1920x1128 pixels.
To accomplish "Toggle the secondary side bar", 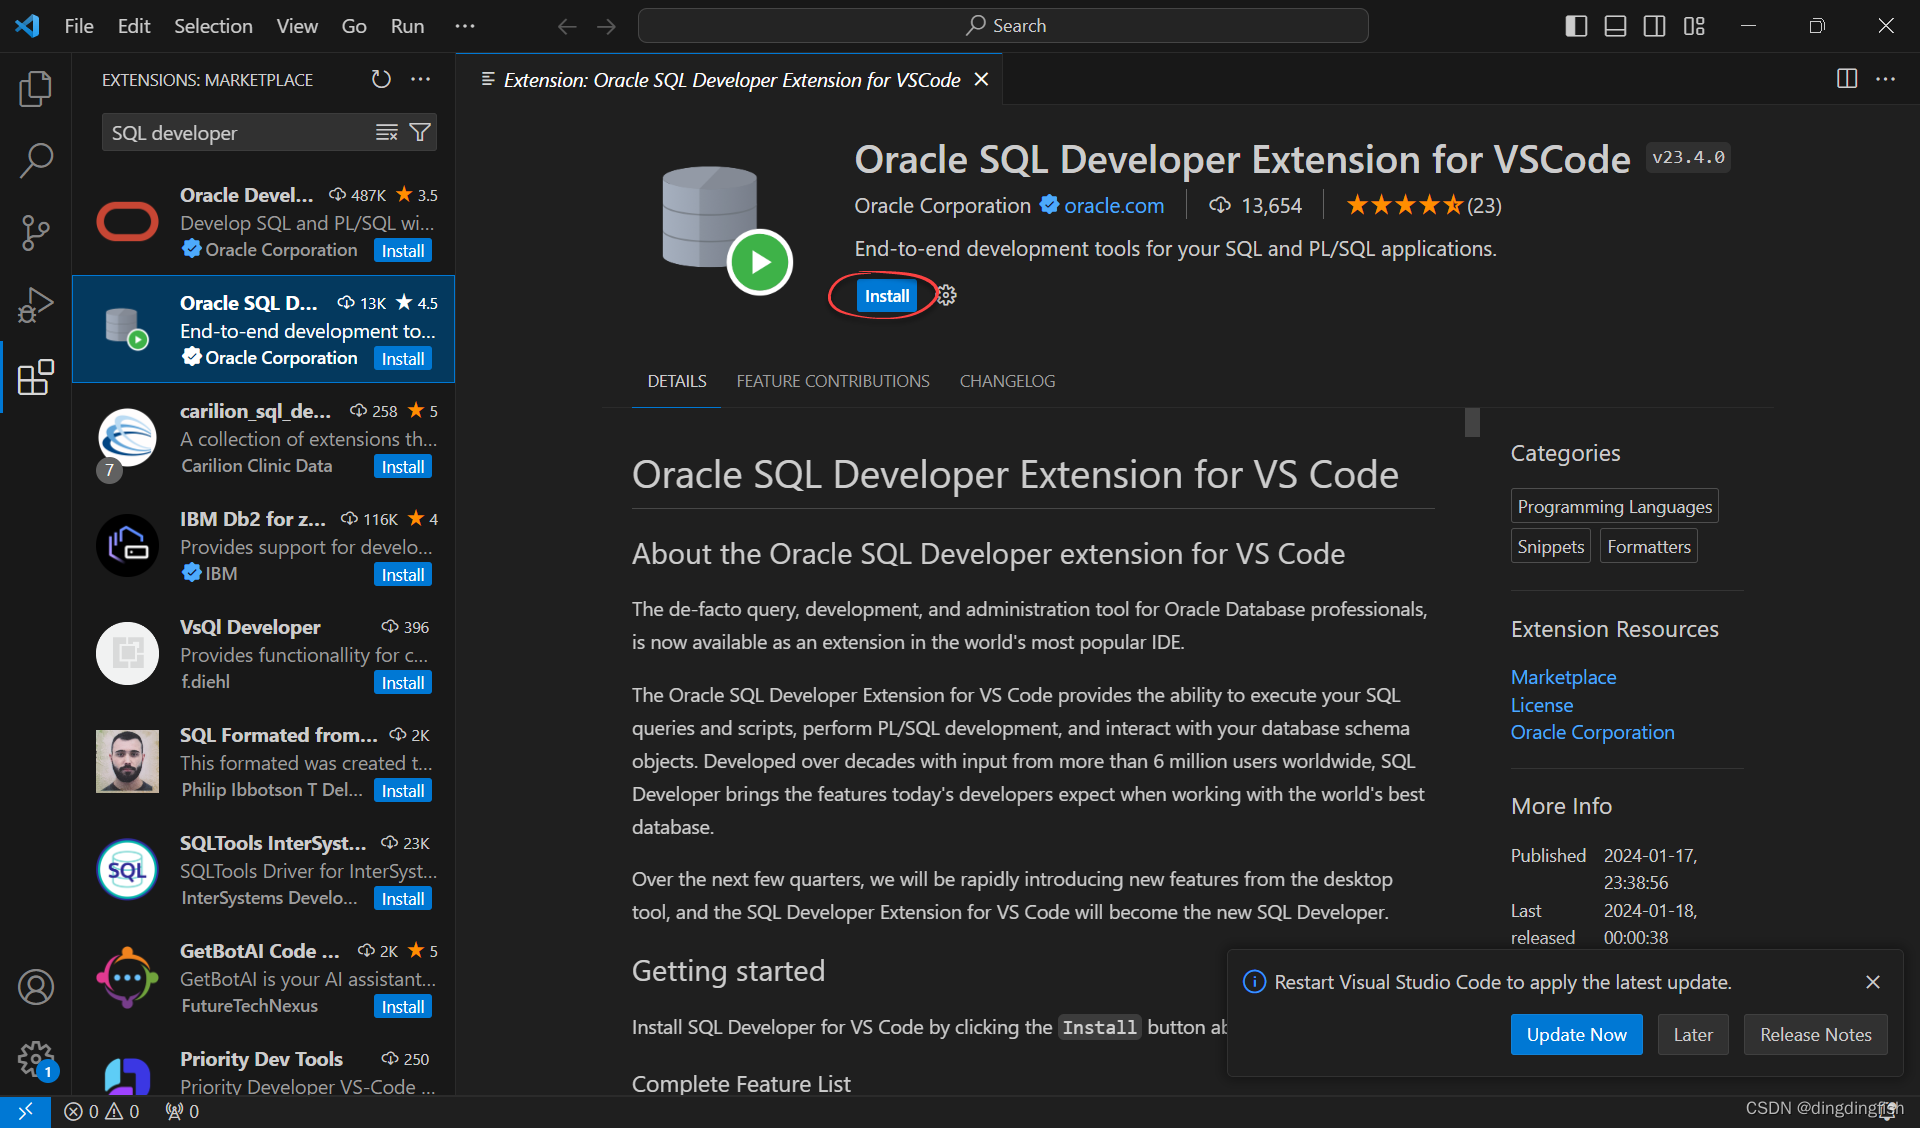I will coord(1654,26).
